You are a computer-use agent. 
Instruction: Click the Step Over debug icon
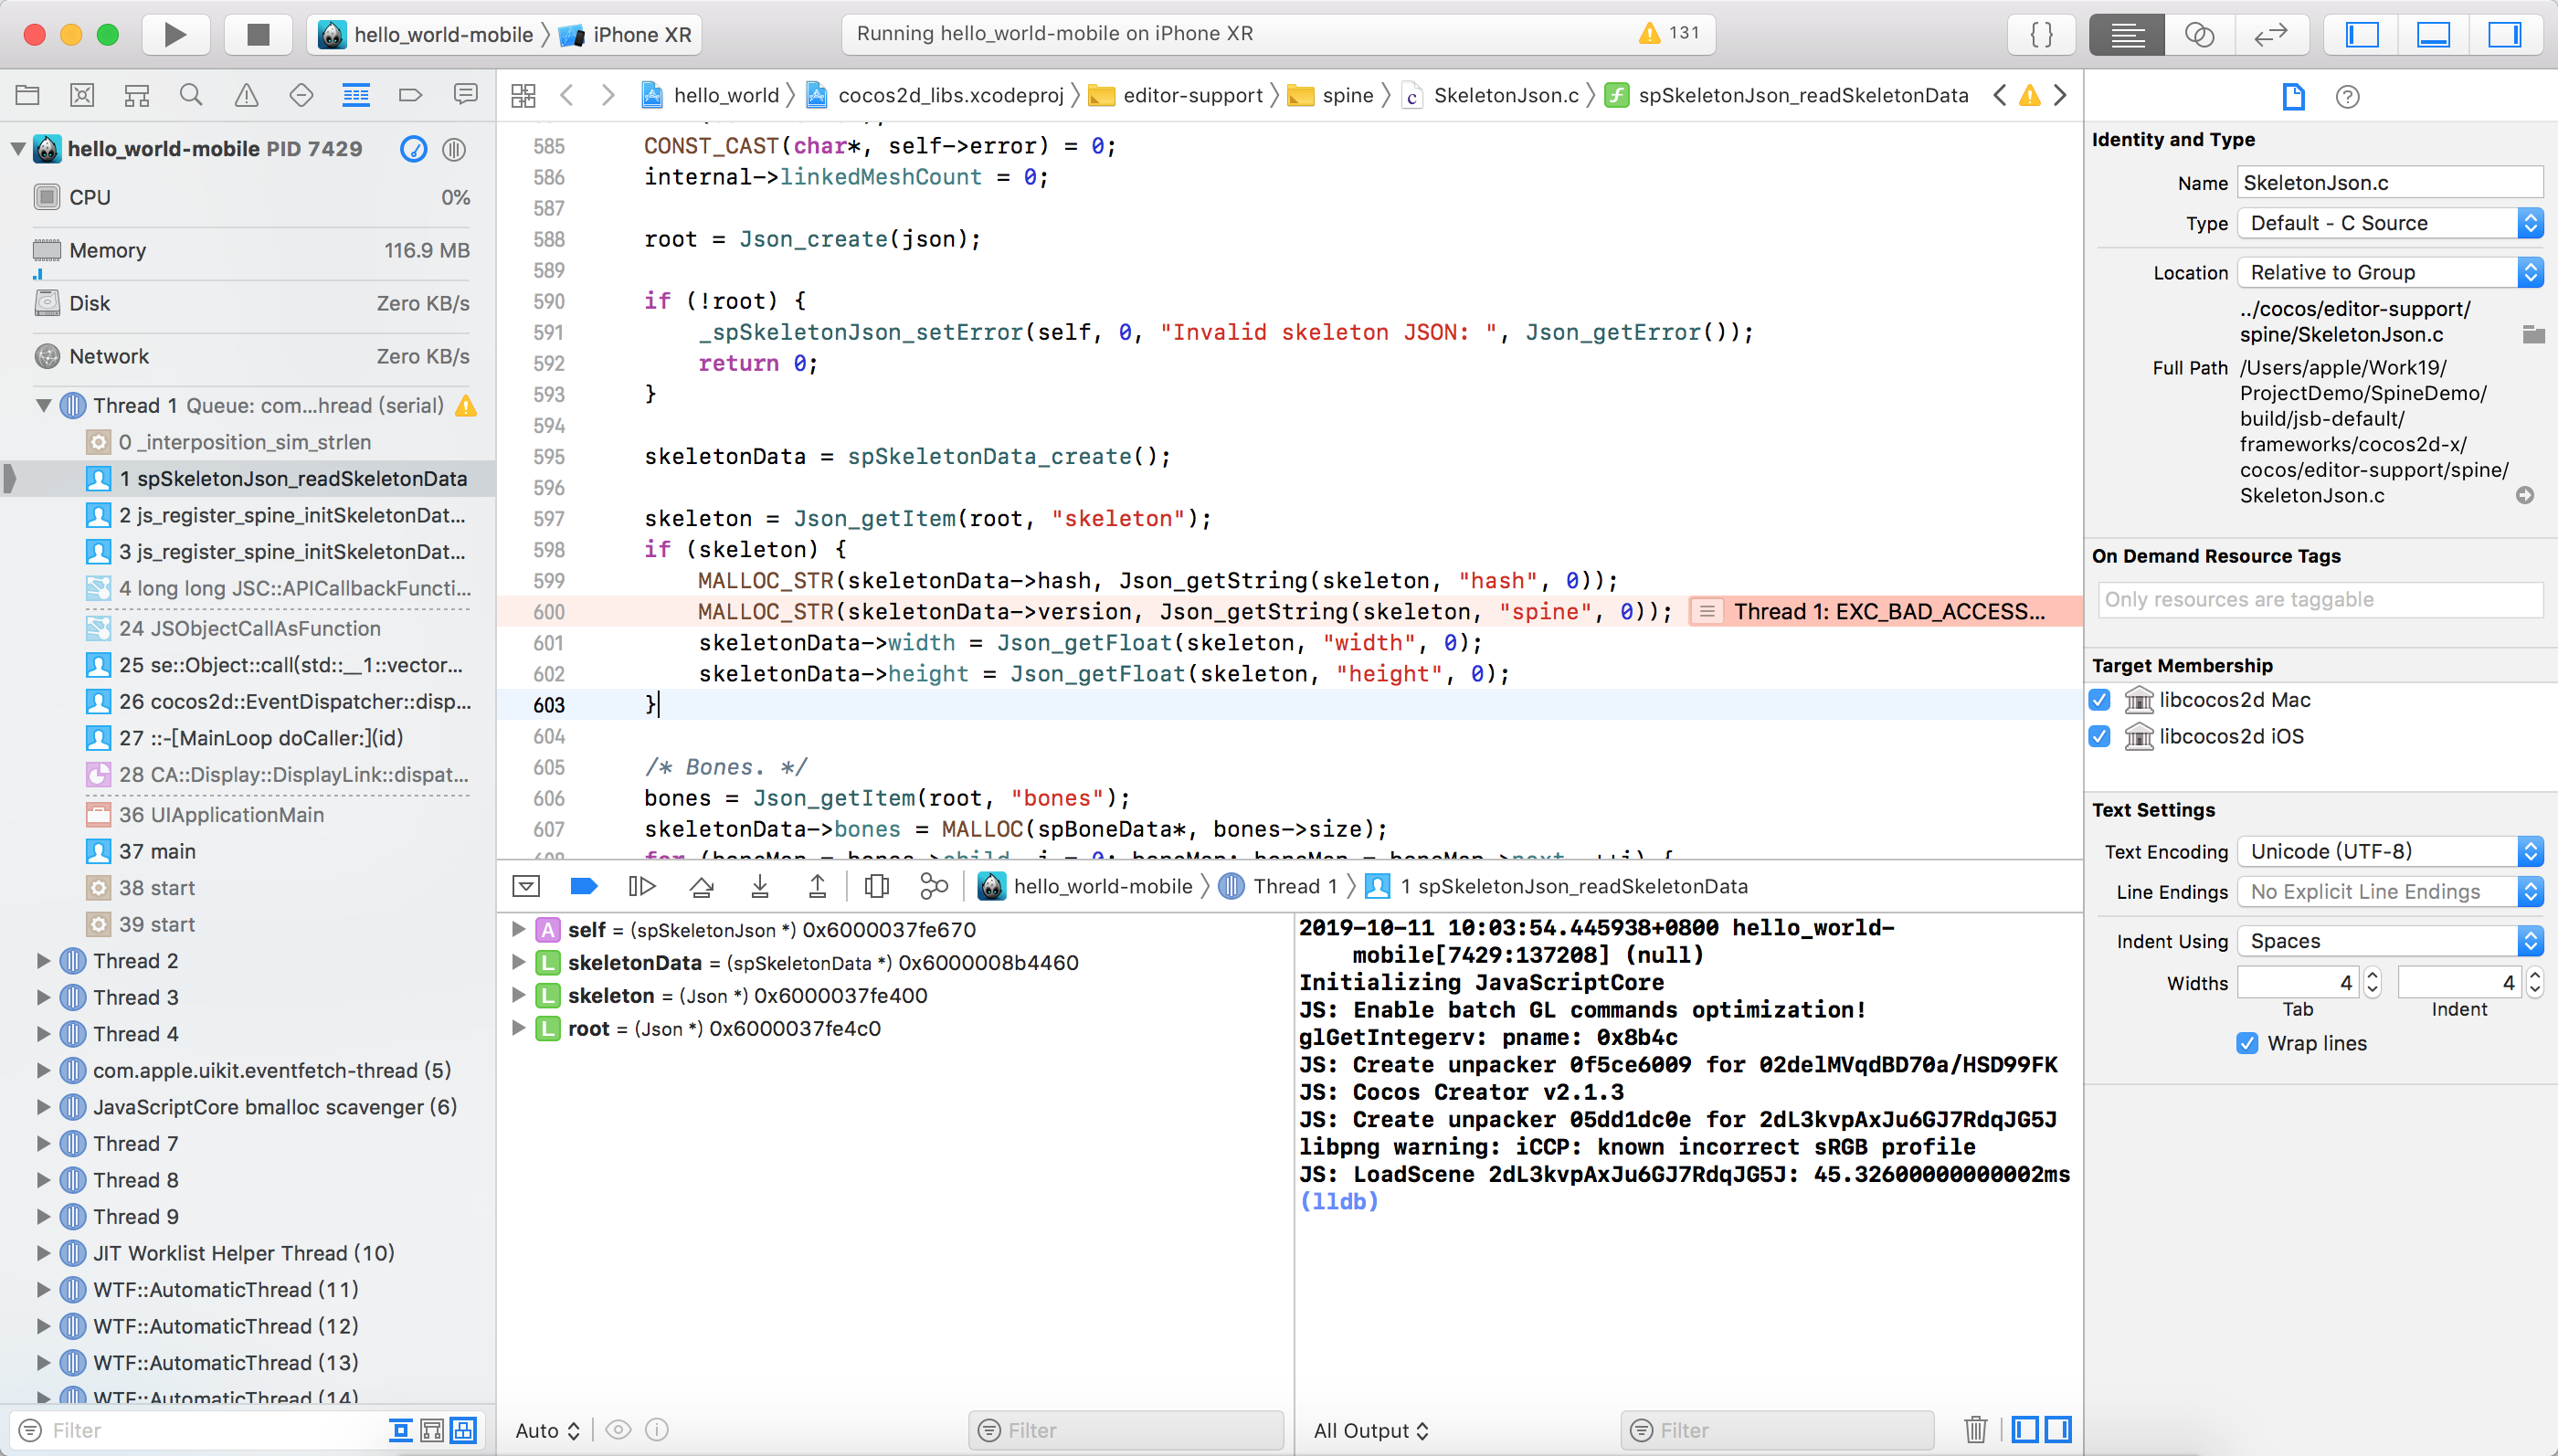pos(701,886)
